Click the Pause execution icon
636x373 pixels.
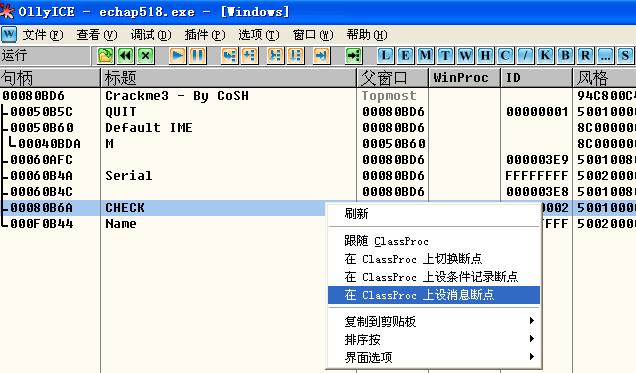coord(198,56)
